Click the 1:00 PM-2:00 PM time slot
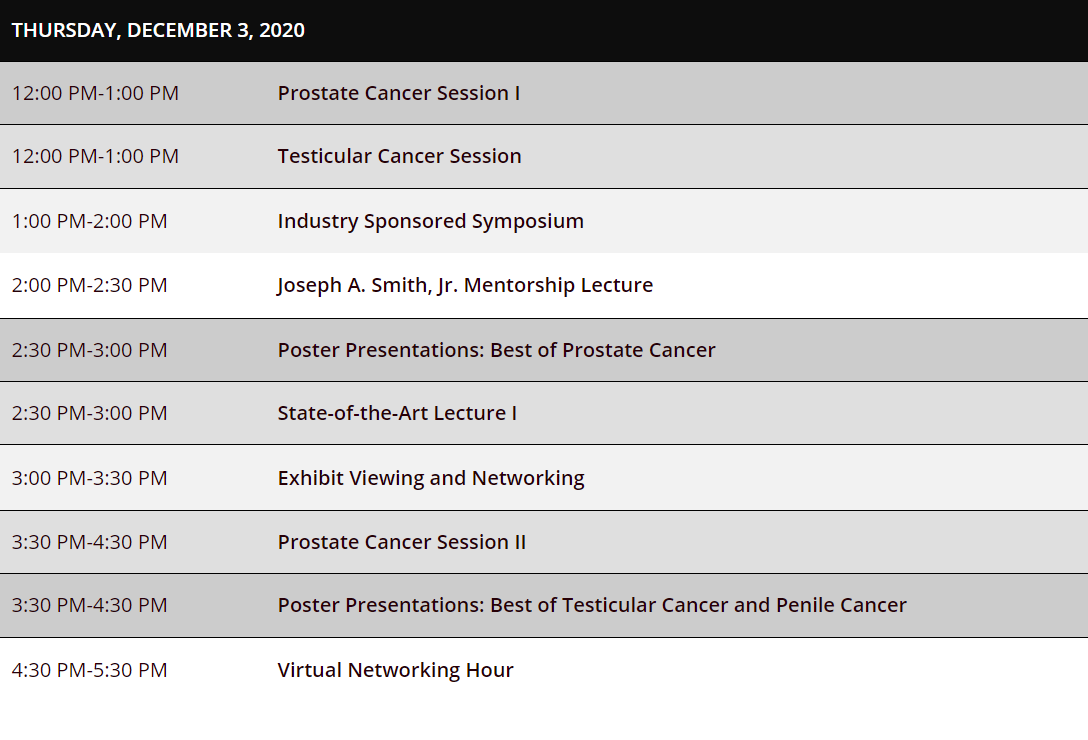 click(90, 221)
